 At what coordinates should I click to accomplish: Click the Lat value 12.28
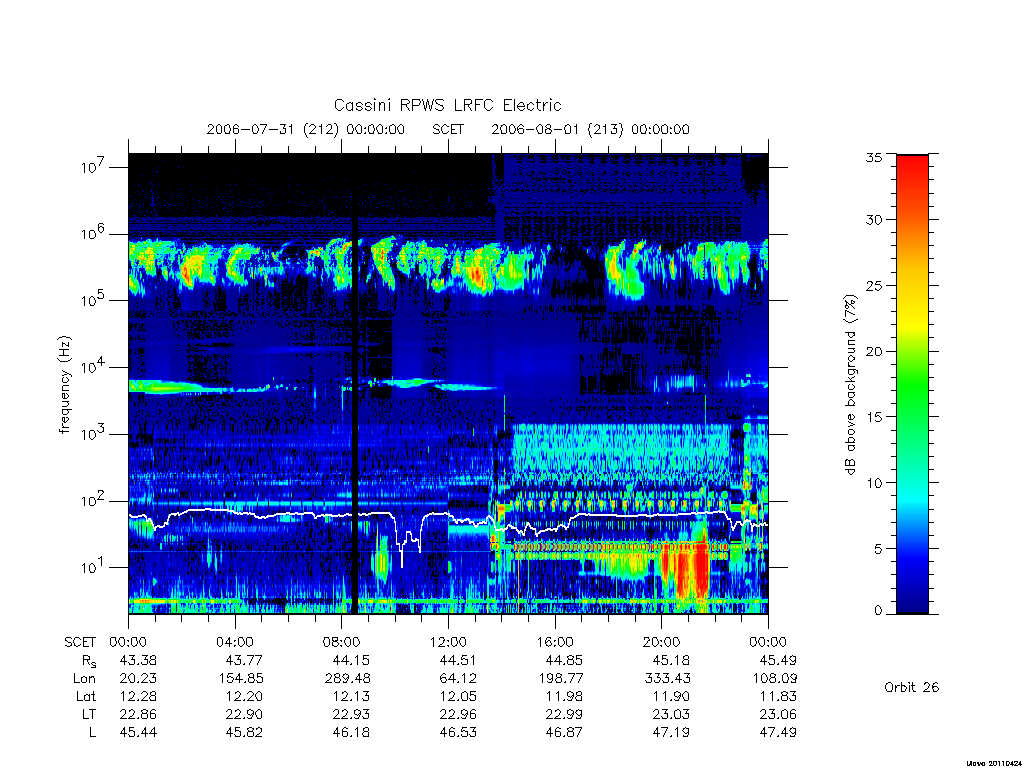pyautogui.click(x=138, y=697)
